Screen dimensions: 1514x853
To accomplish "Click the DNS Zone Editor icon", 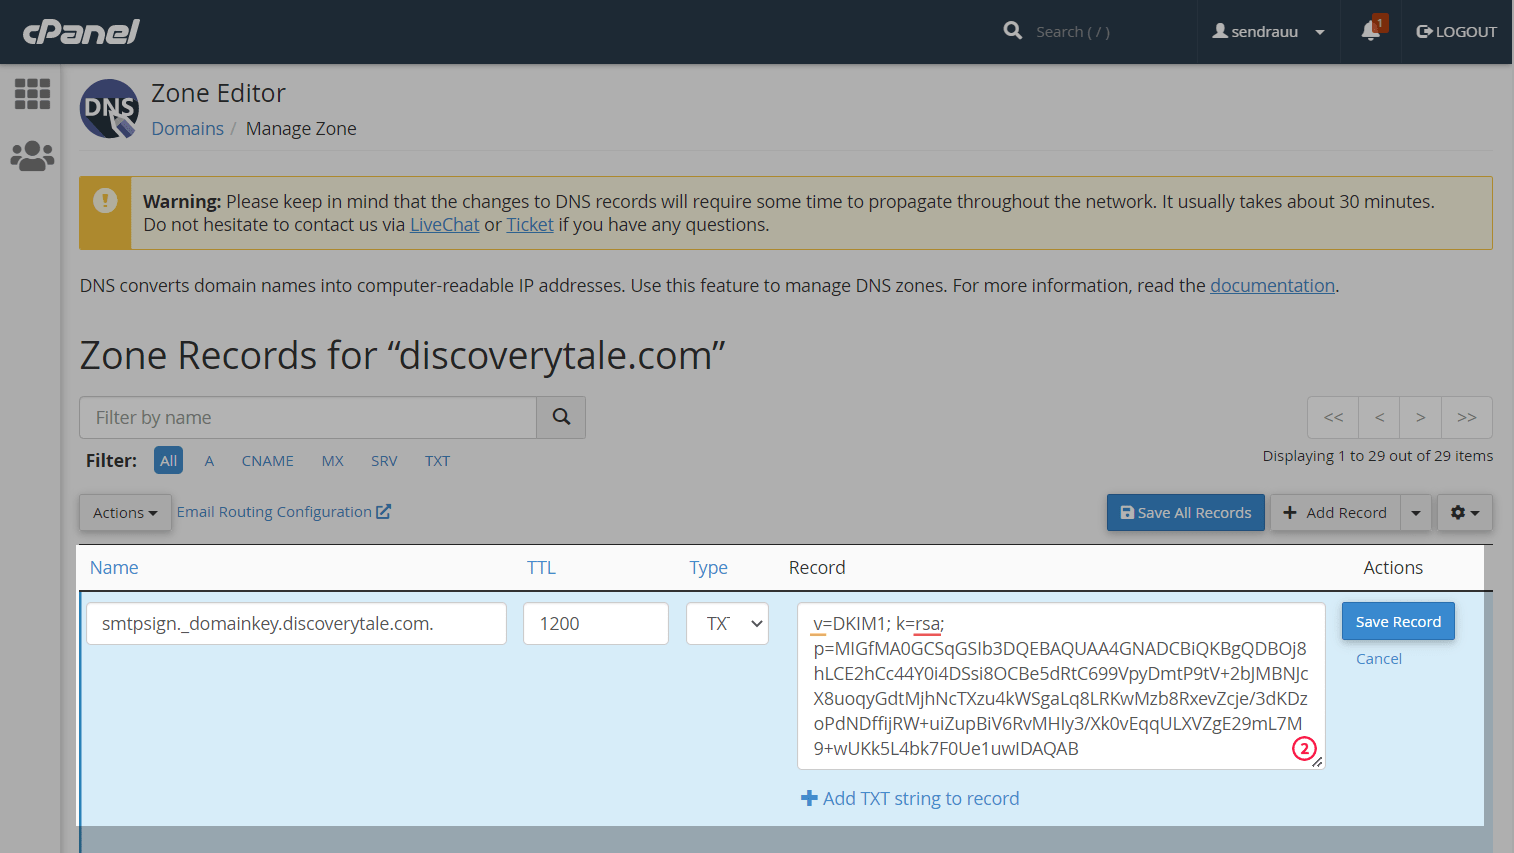I will 109,109.
